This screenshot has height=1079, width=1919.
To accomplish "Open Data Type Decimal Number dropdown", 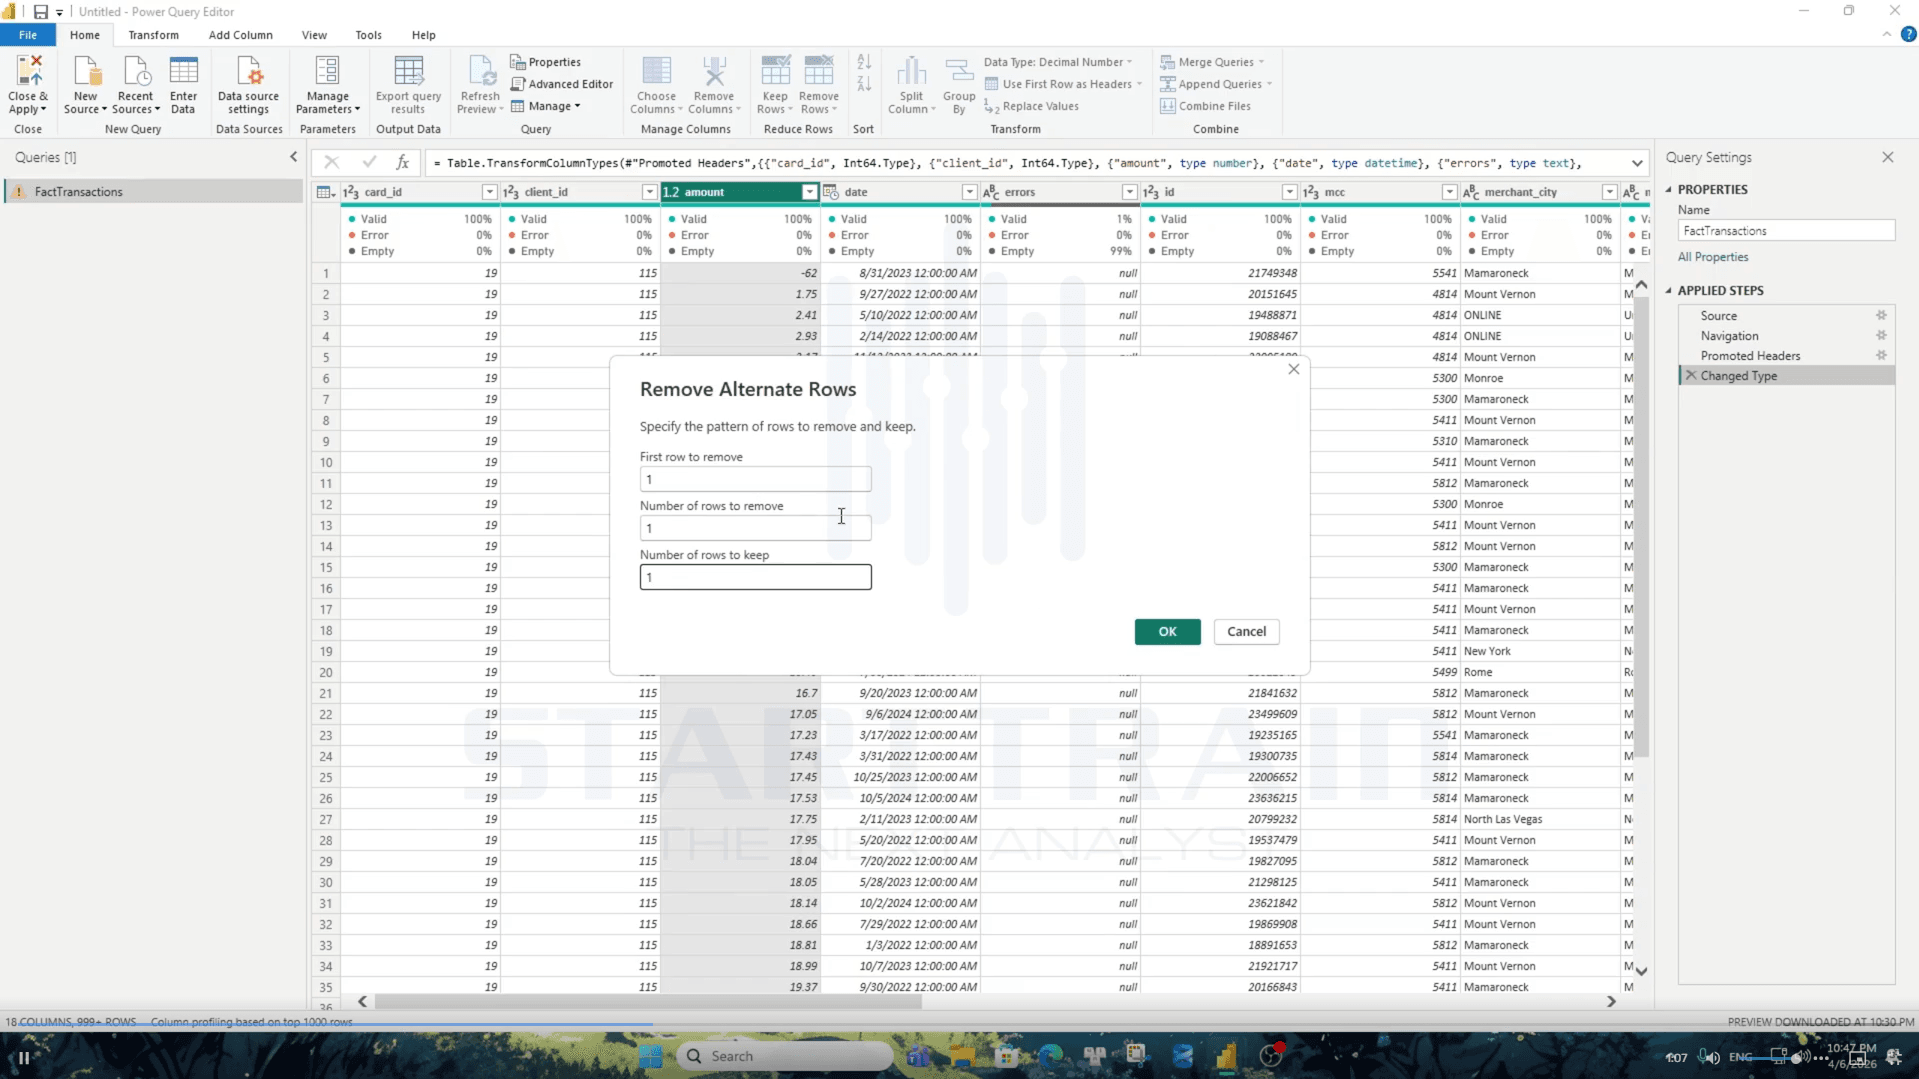I will click(x=1058, y=62).
